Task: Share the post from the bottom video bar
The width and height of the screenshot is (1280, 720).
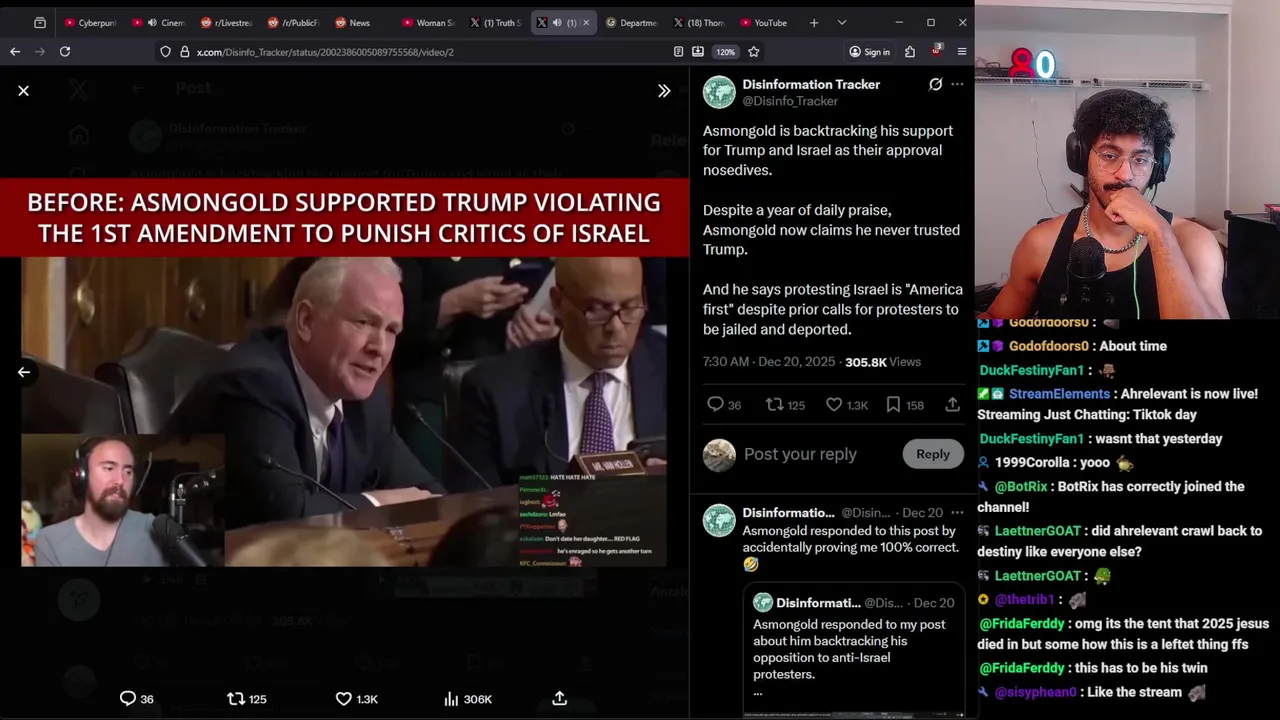Action: click(x=560, y=698)
